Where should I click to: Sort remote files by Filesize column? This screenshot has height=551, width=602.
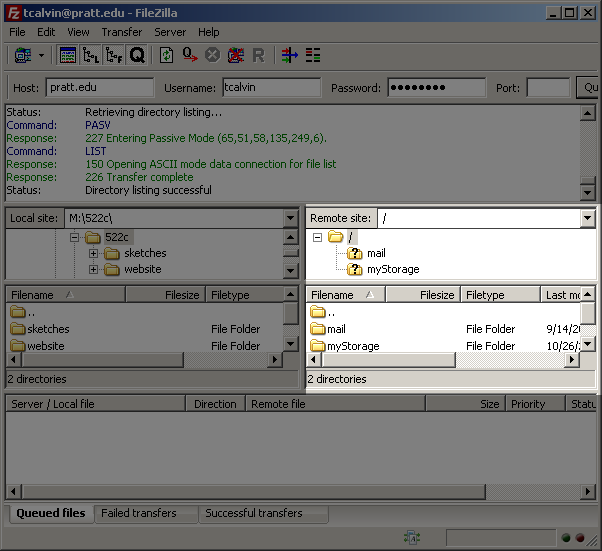[x=423, y=295]
